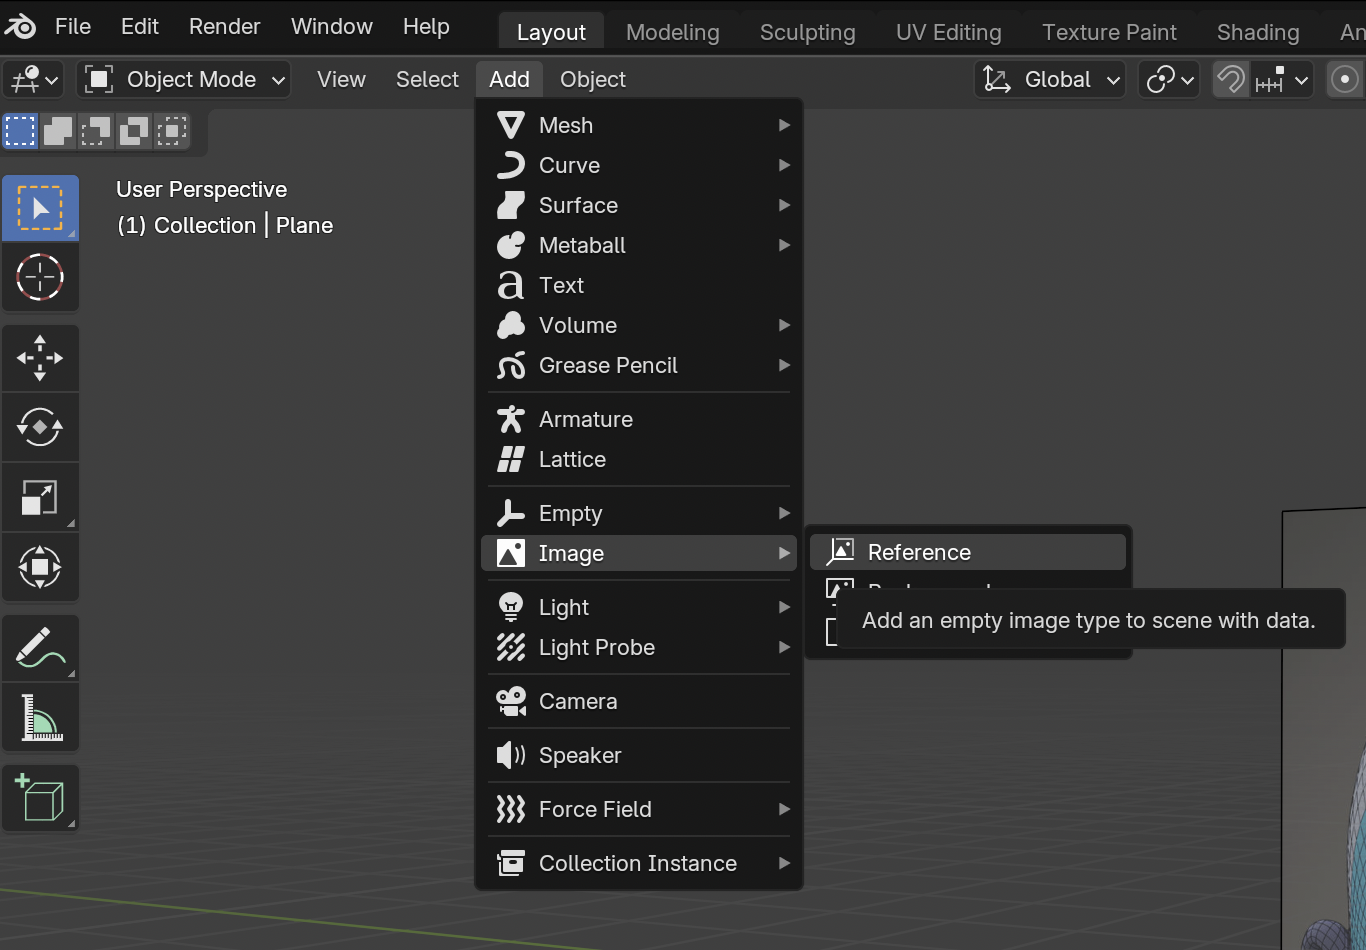Open Global transform orientation dropdown
The height and width of the screenshot is (950, 1366).
pyautogui.click(x=1050, y=80)
